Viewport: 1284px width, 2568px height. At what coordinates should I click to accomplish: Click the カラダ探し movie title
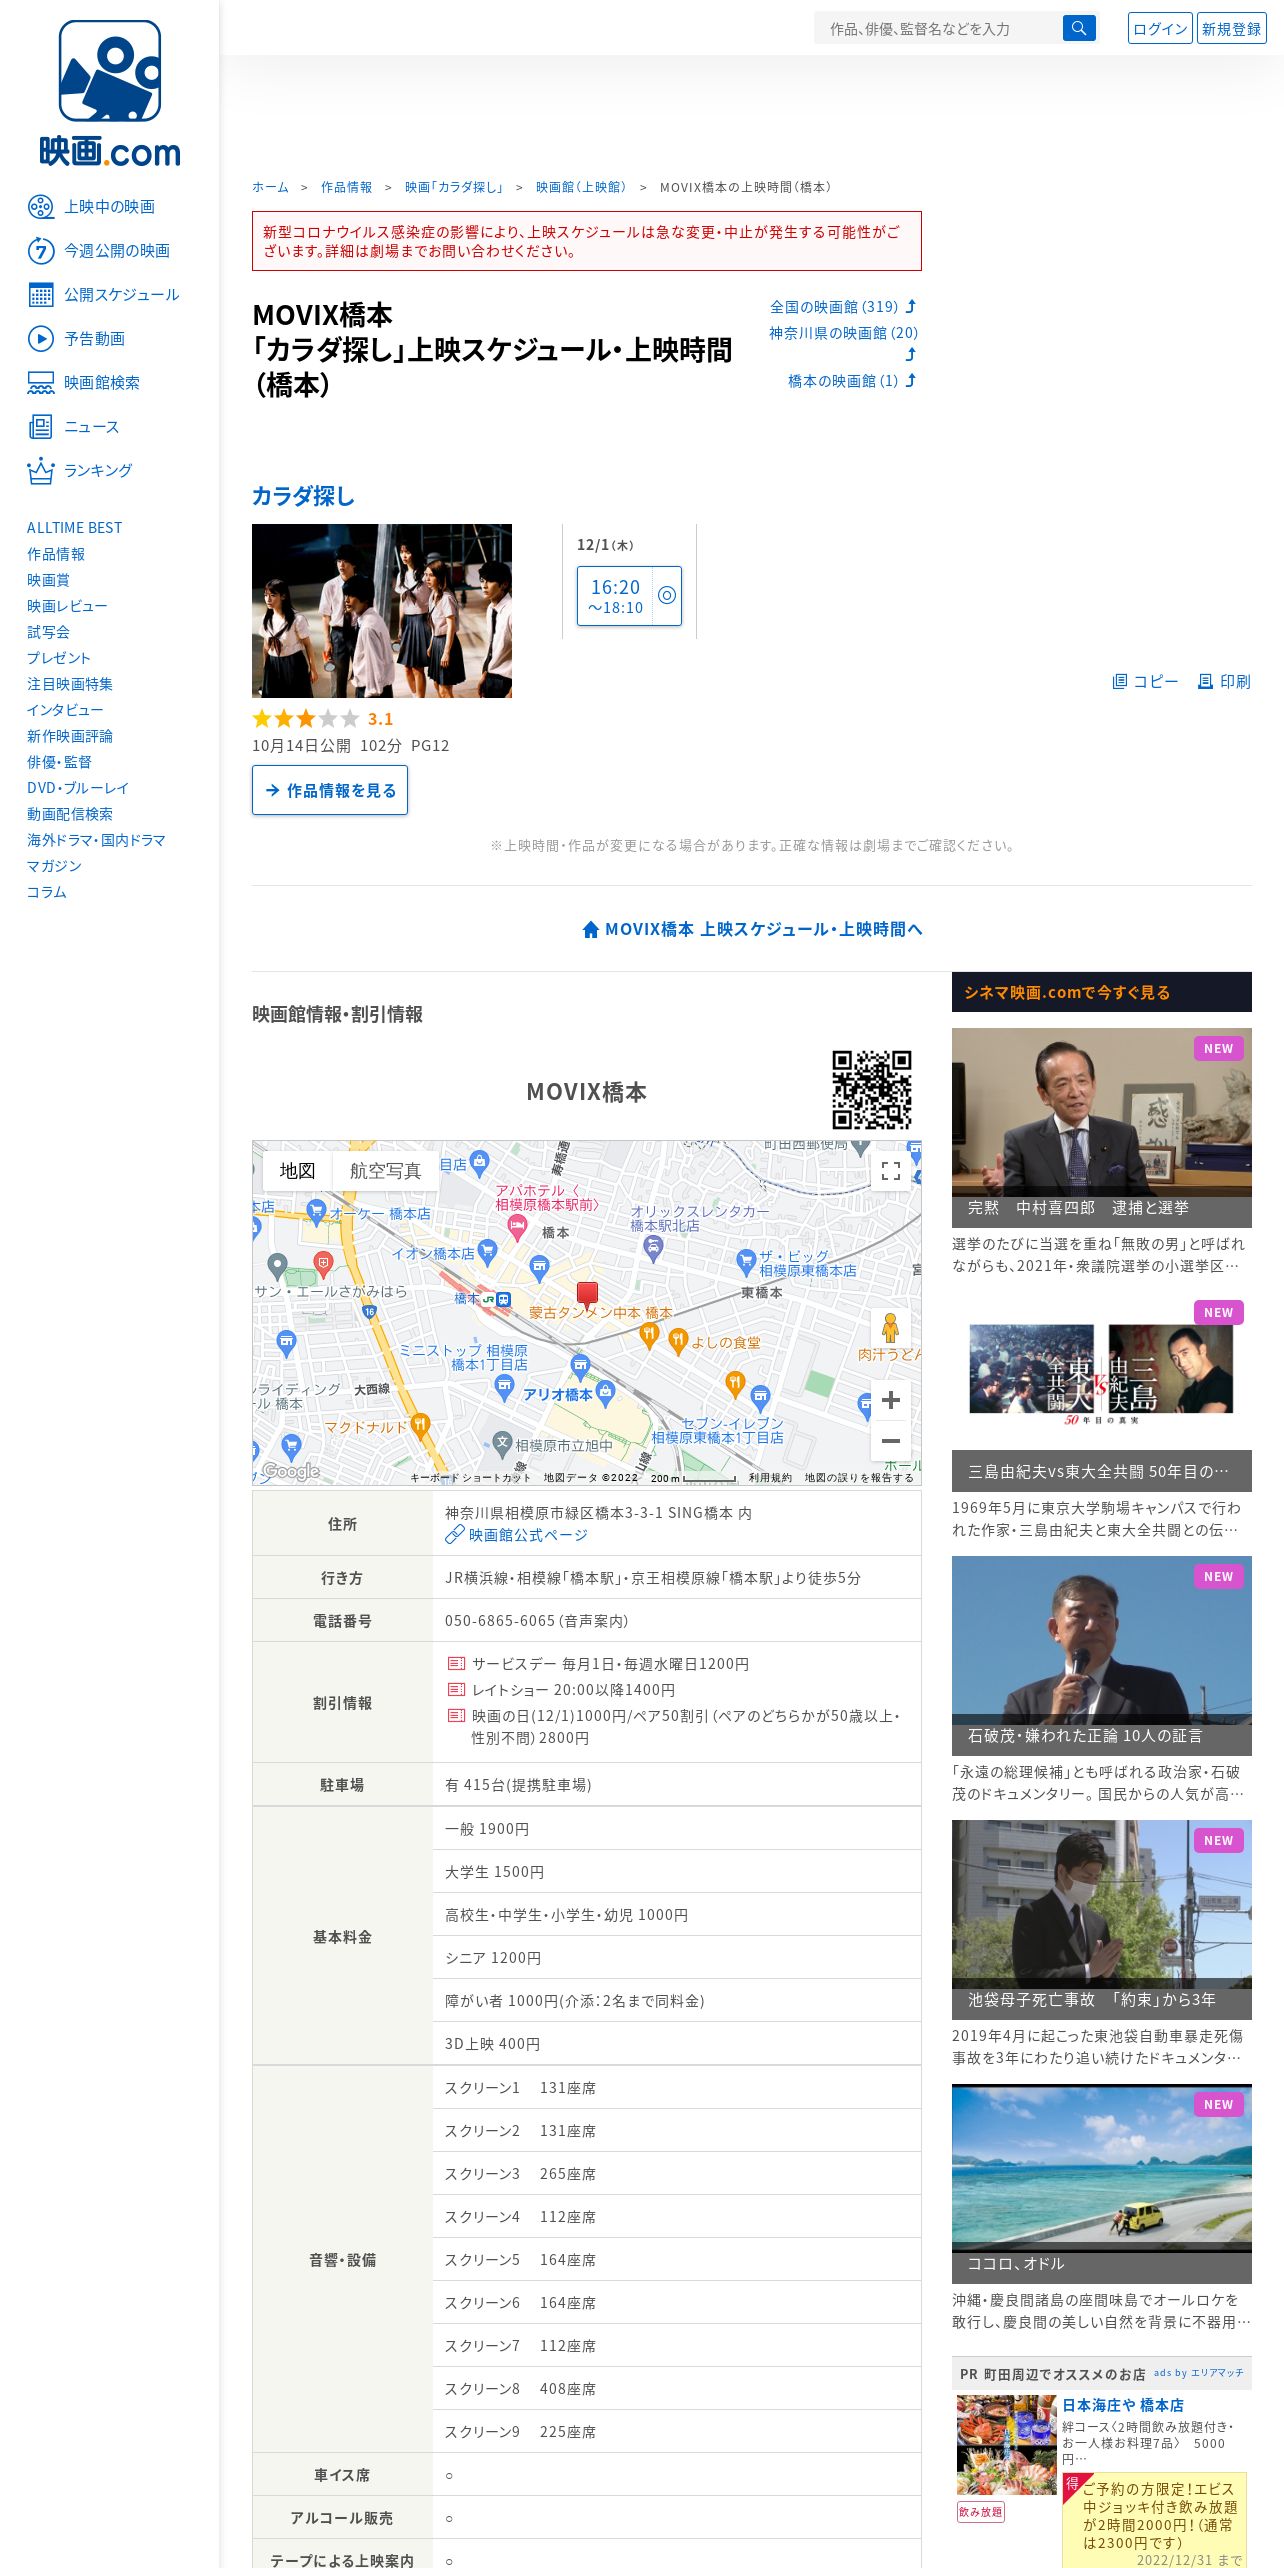click(x=303, y=496)
